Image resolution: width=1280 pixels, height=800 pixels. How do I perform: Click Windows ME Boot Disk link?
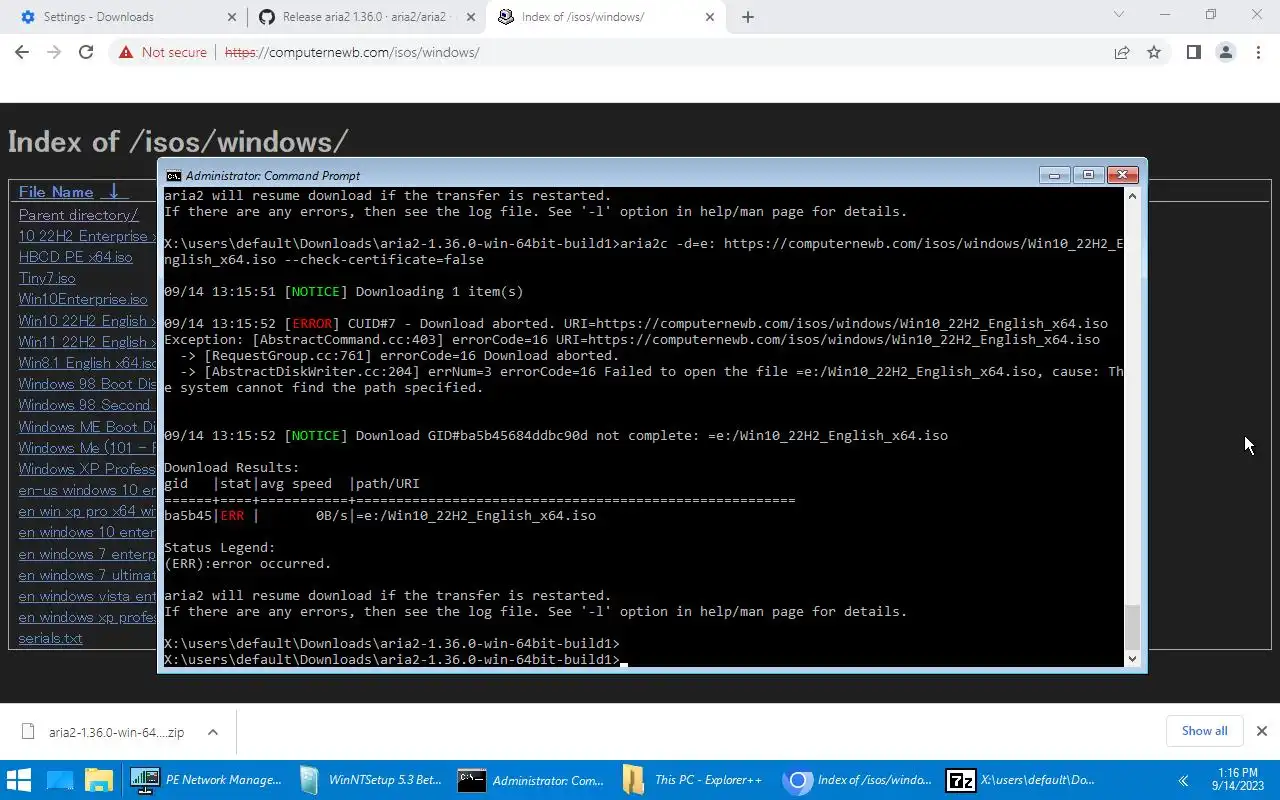[88, 427]
